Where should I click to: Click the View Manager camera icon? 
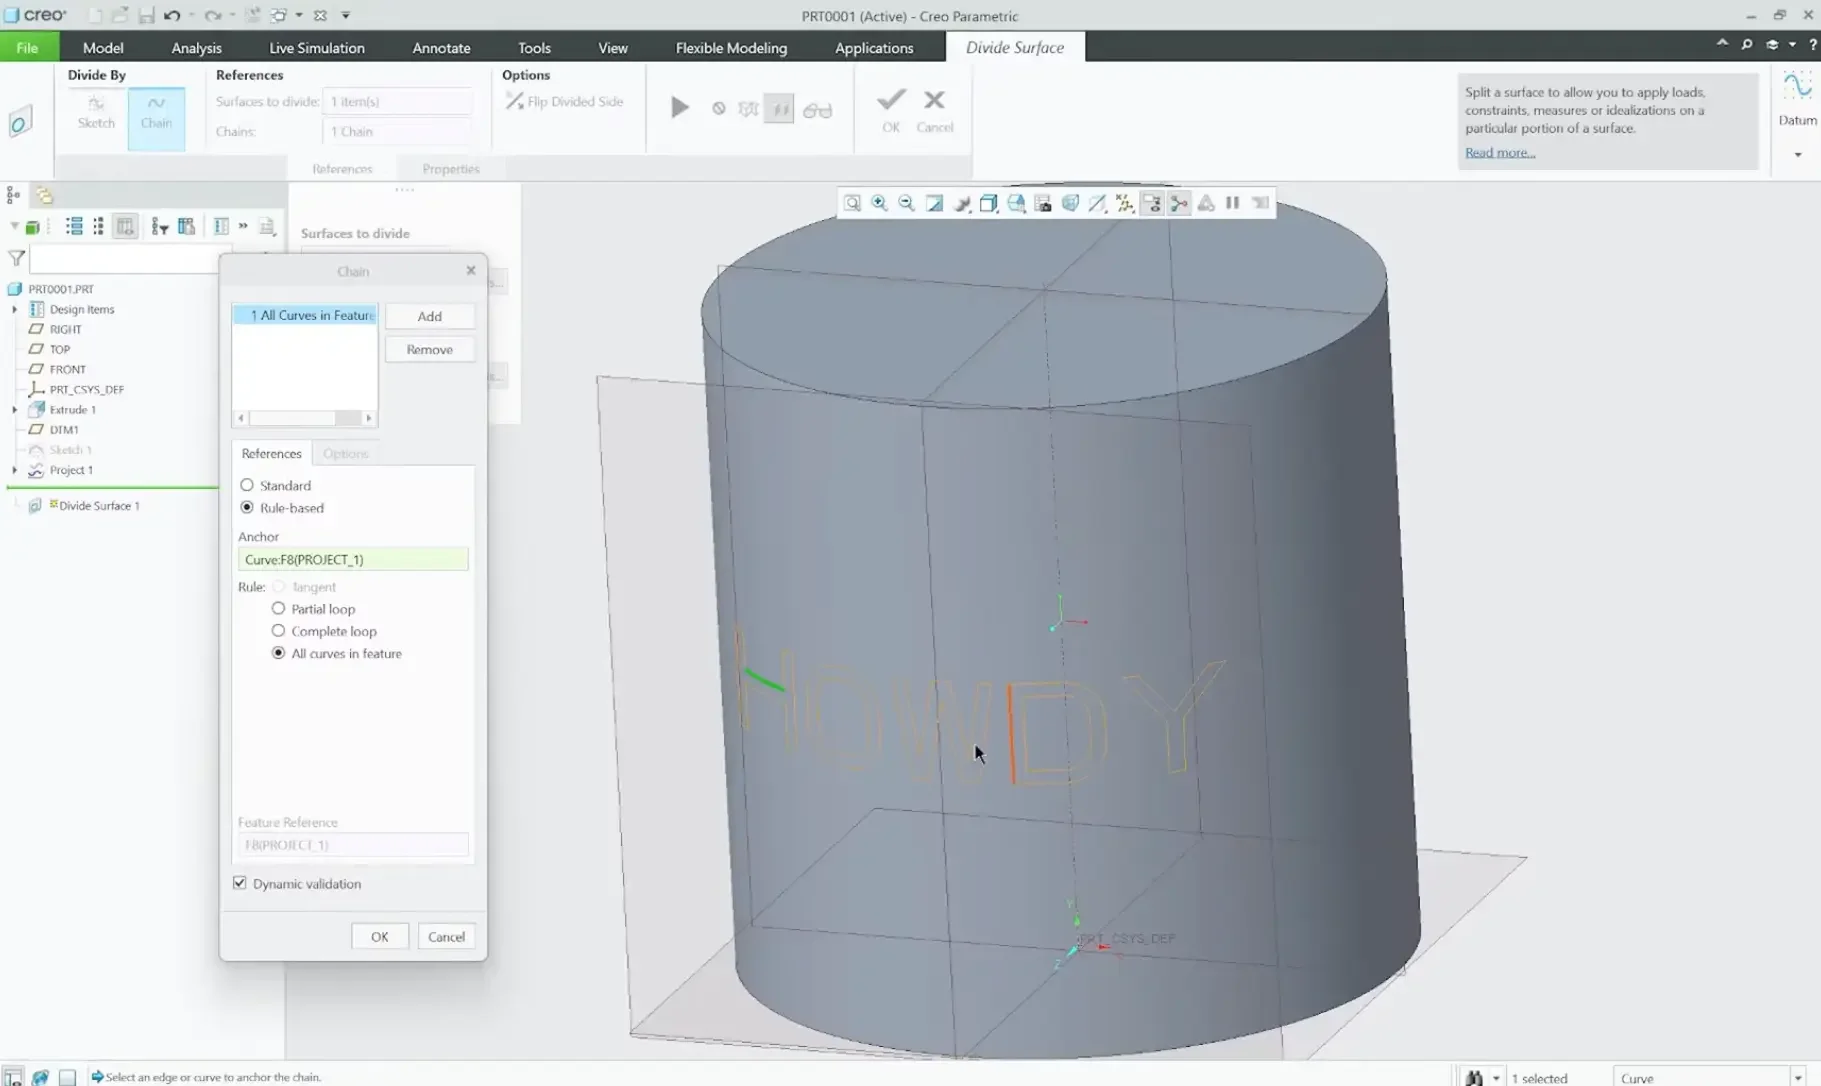[1043, 203]
